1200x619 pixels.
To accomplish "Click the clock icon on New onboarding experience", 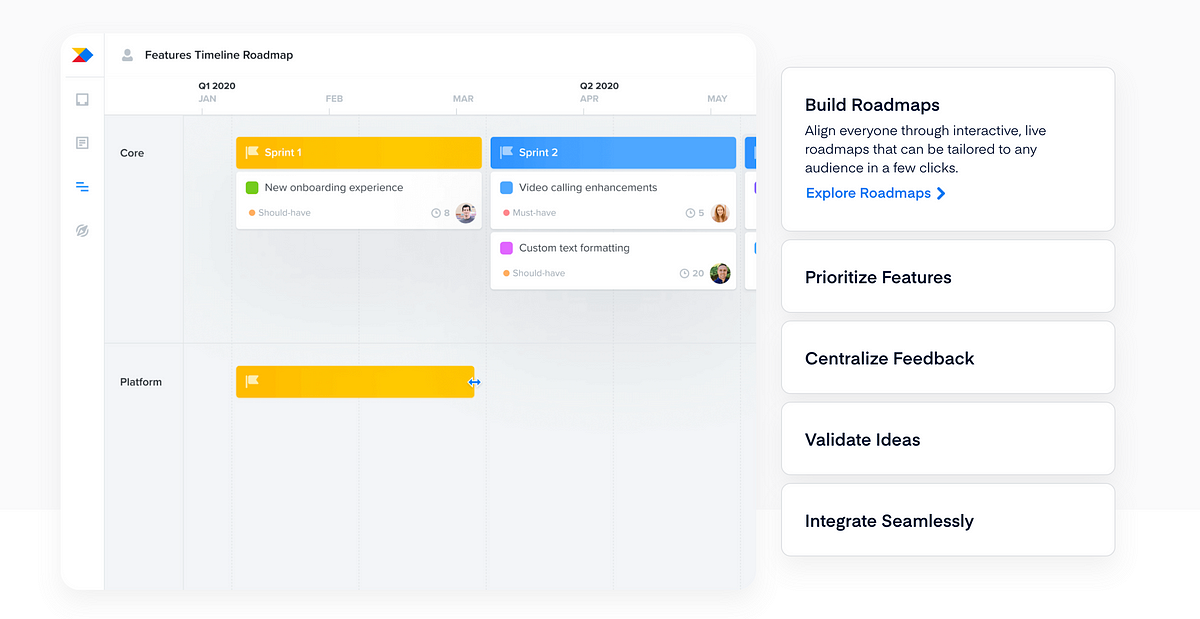I will [436, 213].
